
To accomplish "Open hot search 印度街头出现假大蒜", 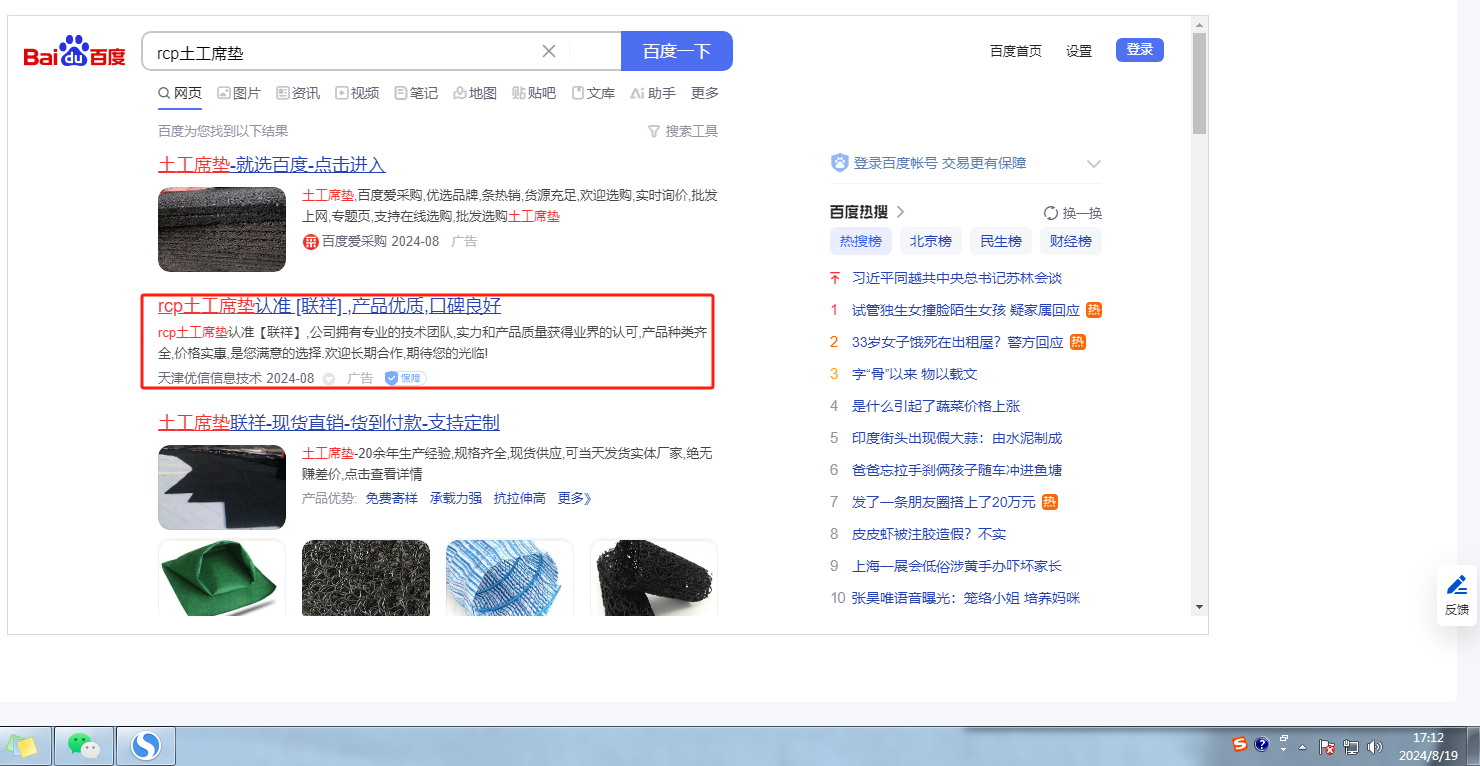I will (x=956, y=438).
